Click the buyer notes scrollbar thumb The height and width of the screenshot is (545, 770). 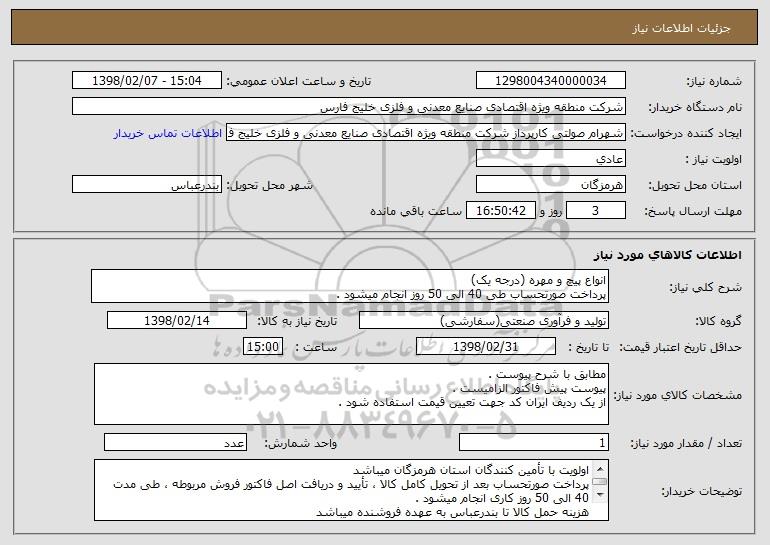(600, 482)
